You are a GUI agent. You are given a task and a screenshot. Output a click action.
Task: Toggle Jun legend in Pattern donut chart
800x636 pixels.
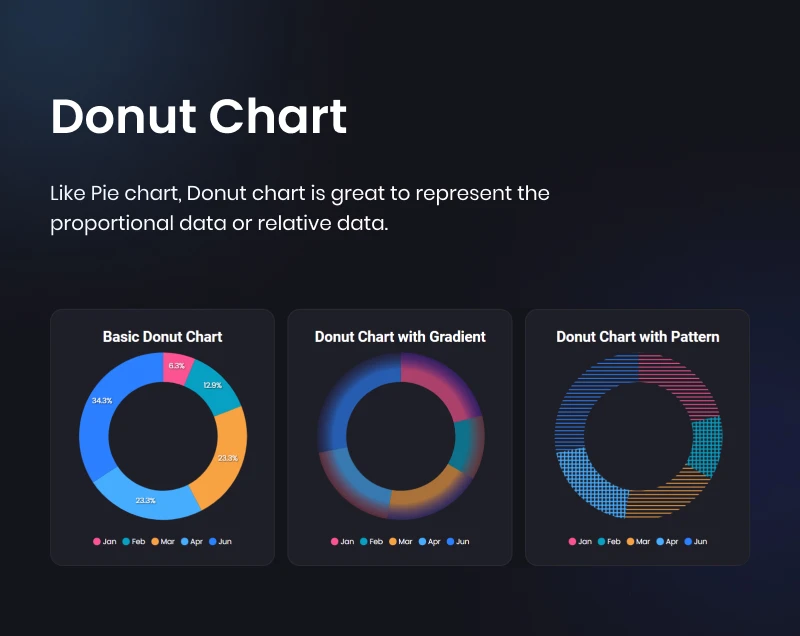pyautogui.click(x=696, y=541)
